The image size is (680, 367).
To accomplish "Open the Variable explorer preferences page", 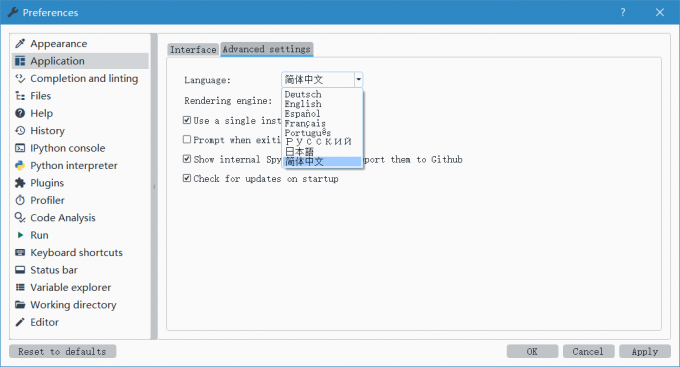I will pyautogui.click(x=80, y=287).
